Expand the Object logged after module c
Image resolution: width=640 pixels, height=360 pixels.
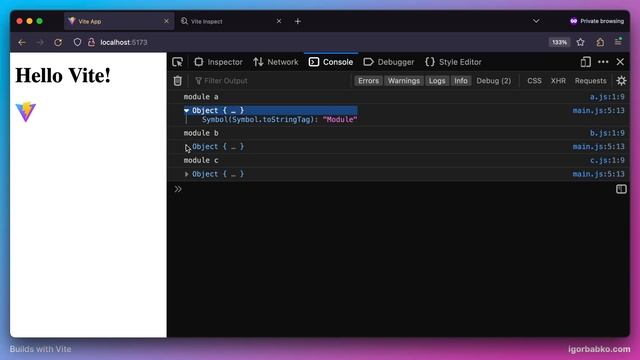pyautogui.click(x=187, y=174)
